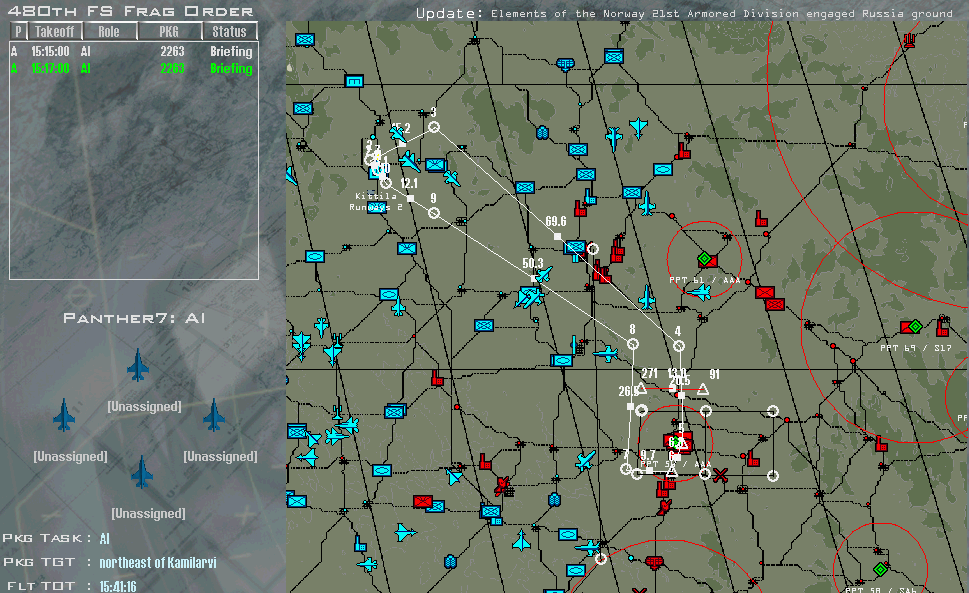Select the 15:15:00 takeoff flight row
Viewport: 969px width, 593px height.
[132, 51]
